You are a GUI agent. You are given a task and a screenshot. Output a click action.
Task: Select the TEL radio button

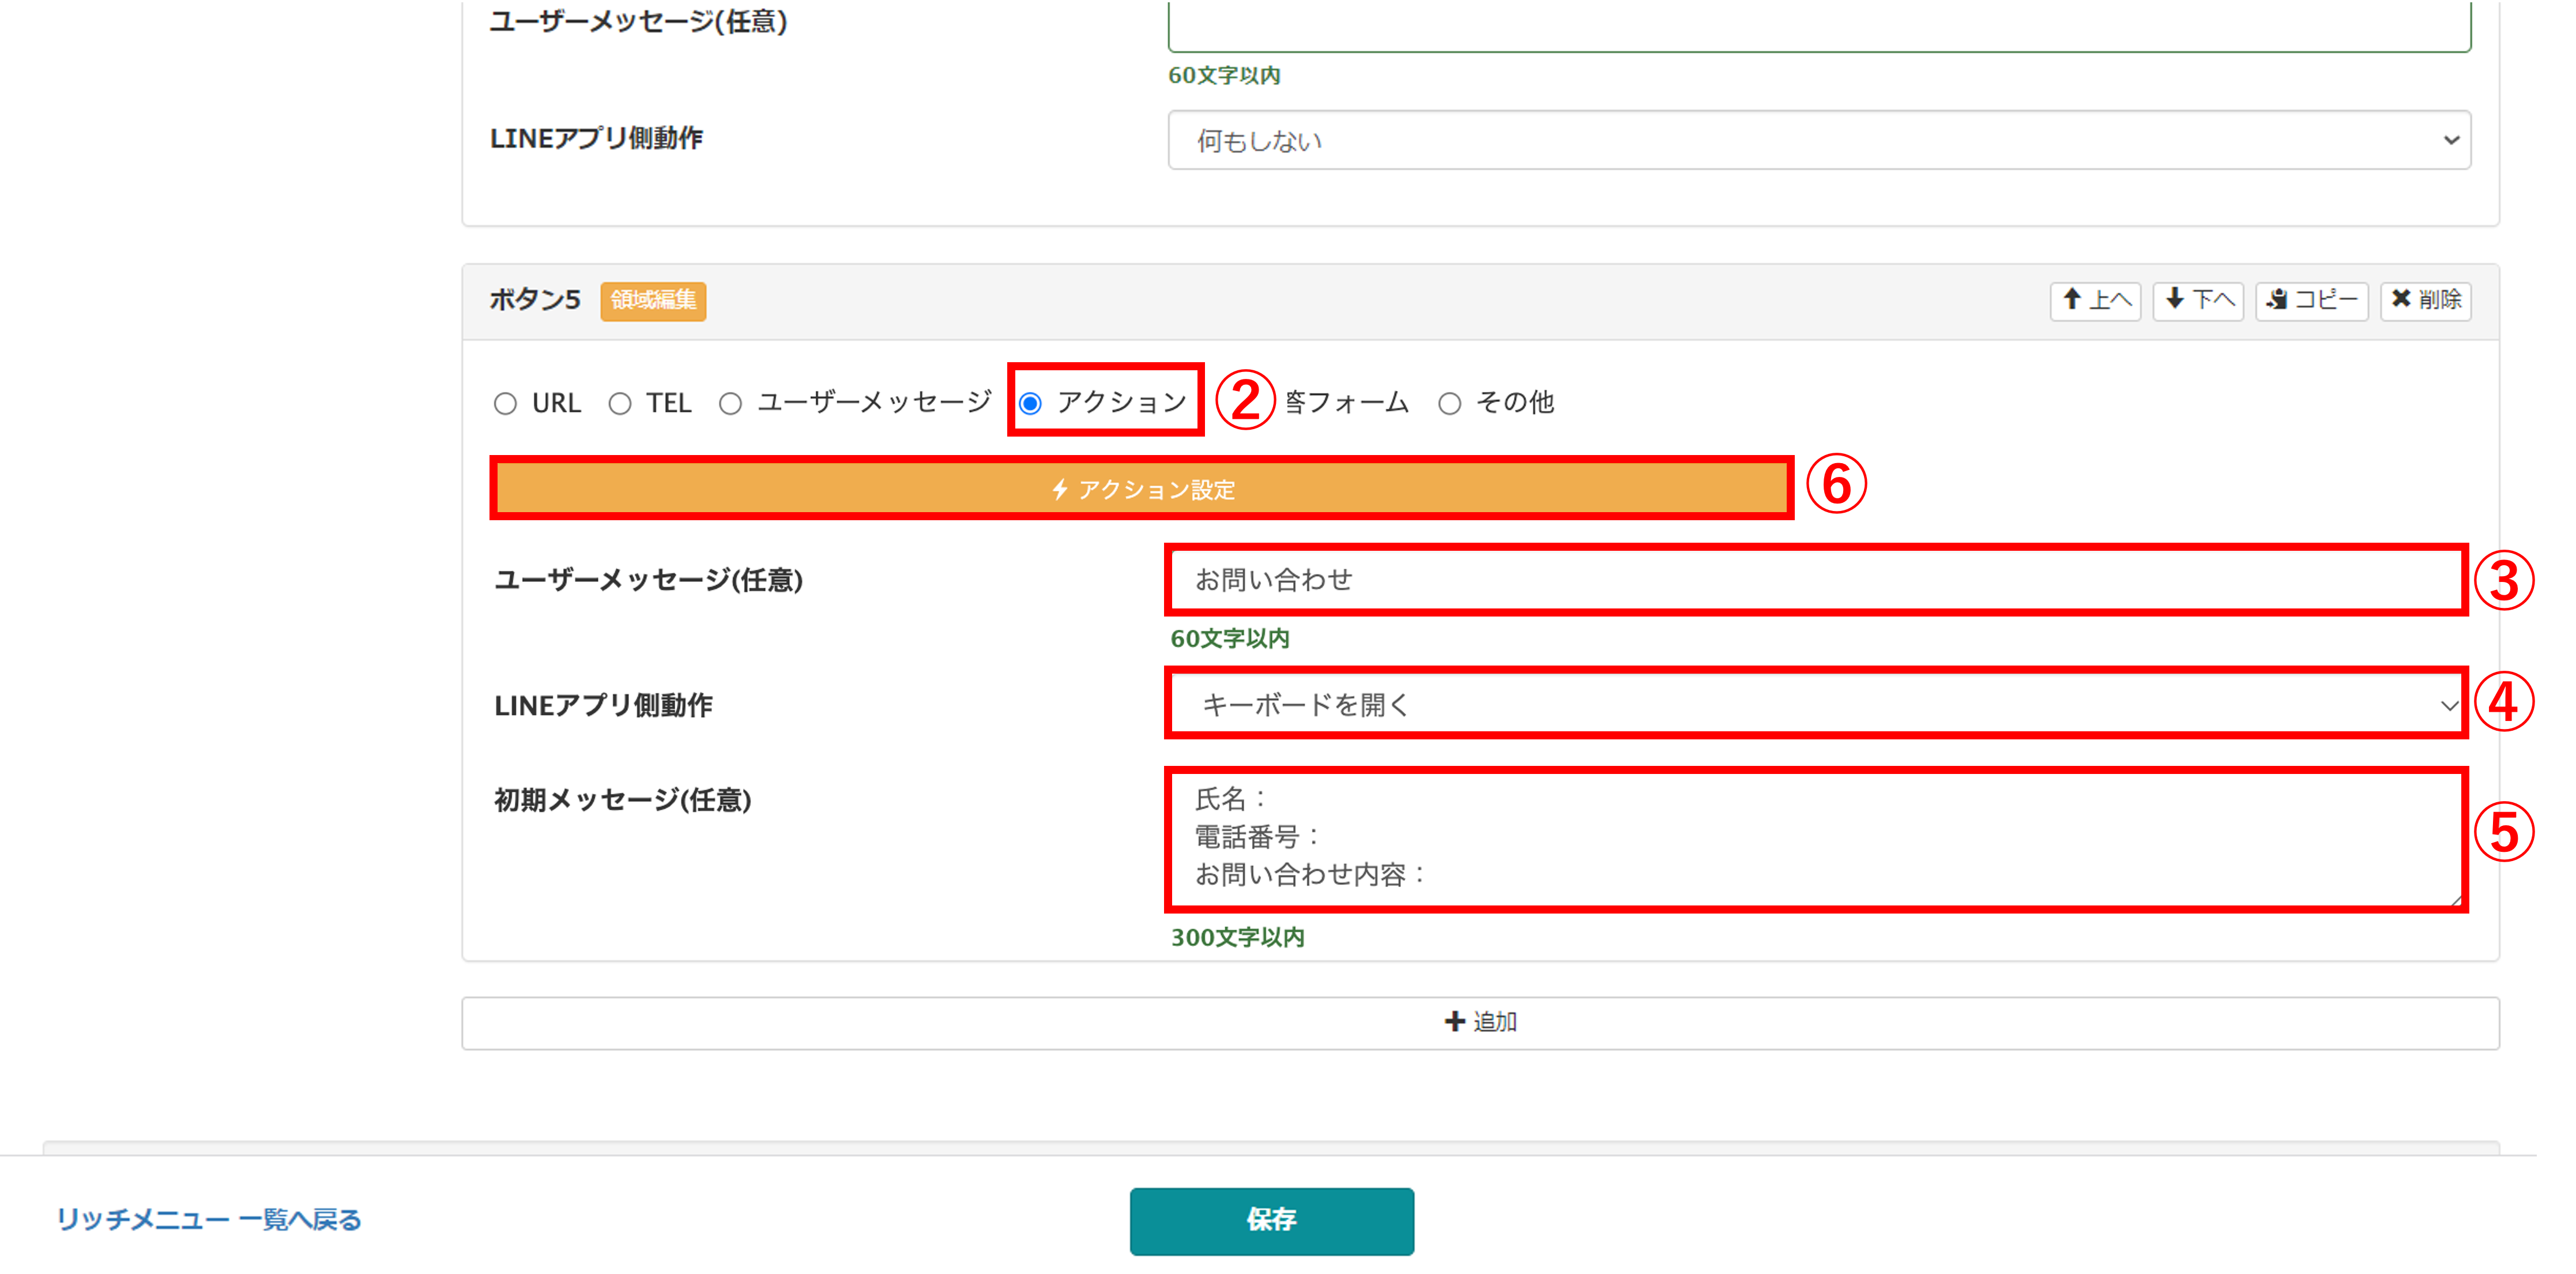coord(620,403)
